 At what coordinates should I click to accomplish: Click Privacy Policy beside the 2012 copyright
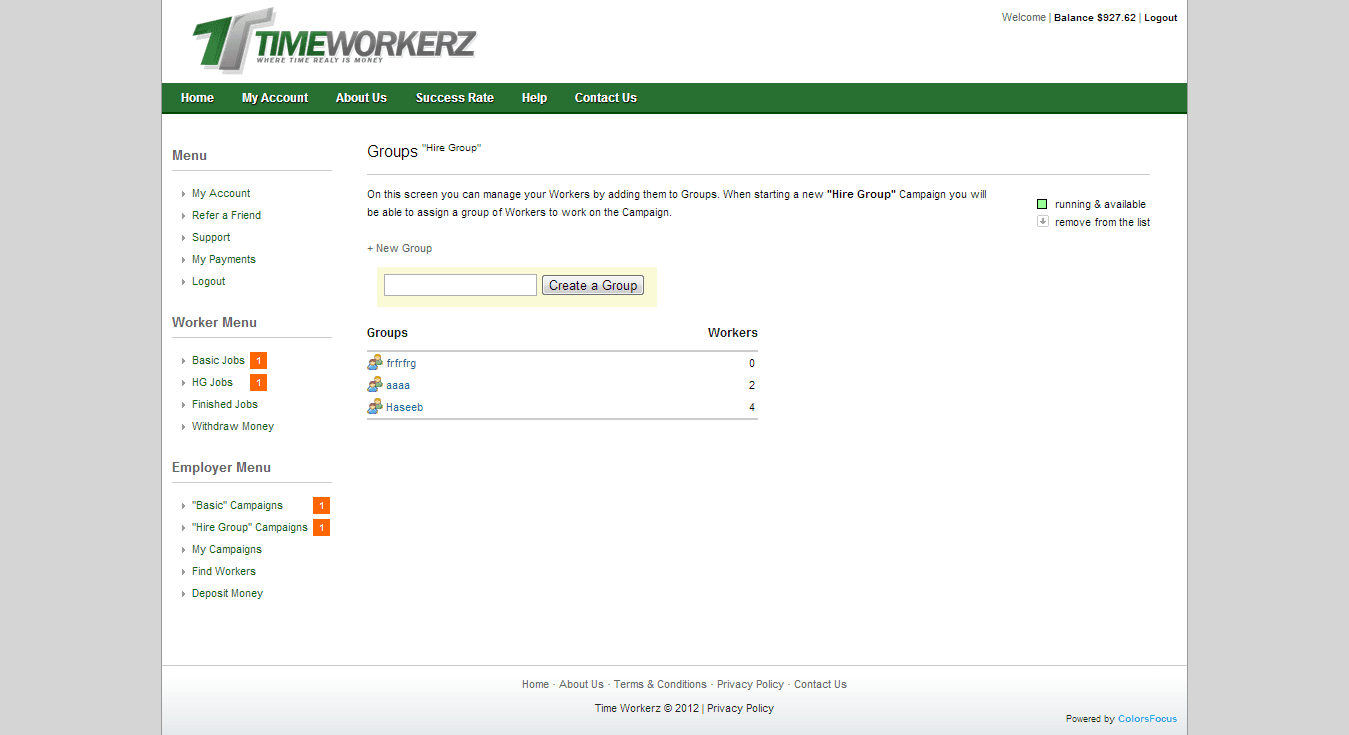click(740, 708)
